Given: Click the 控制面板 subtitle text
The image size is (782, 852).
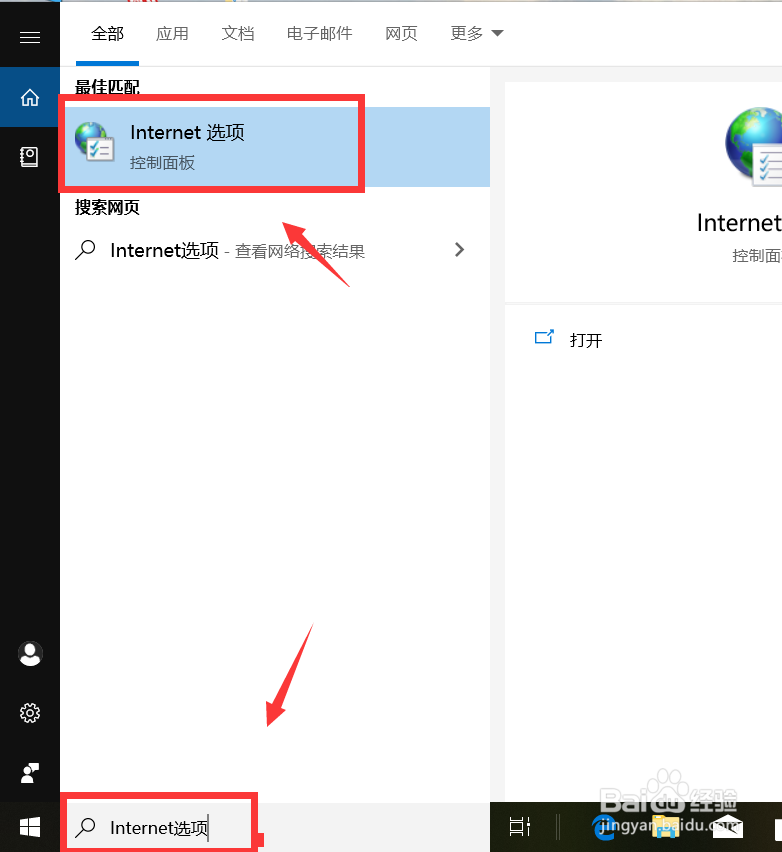Looking at the screenshot, I should 162,163.
